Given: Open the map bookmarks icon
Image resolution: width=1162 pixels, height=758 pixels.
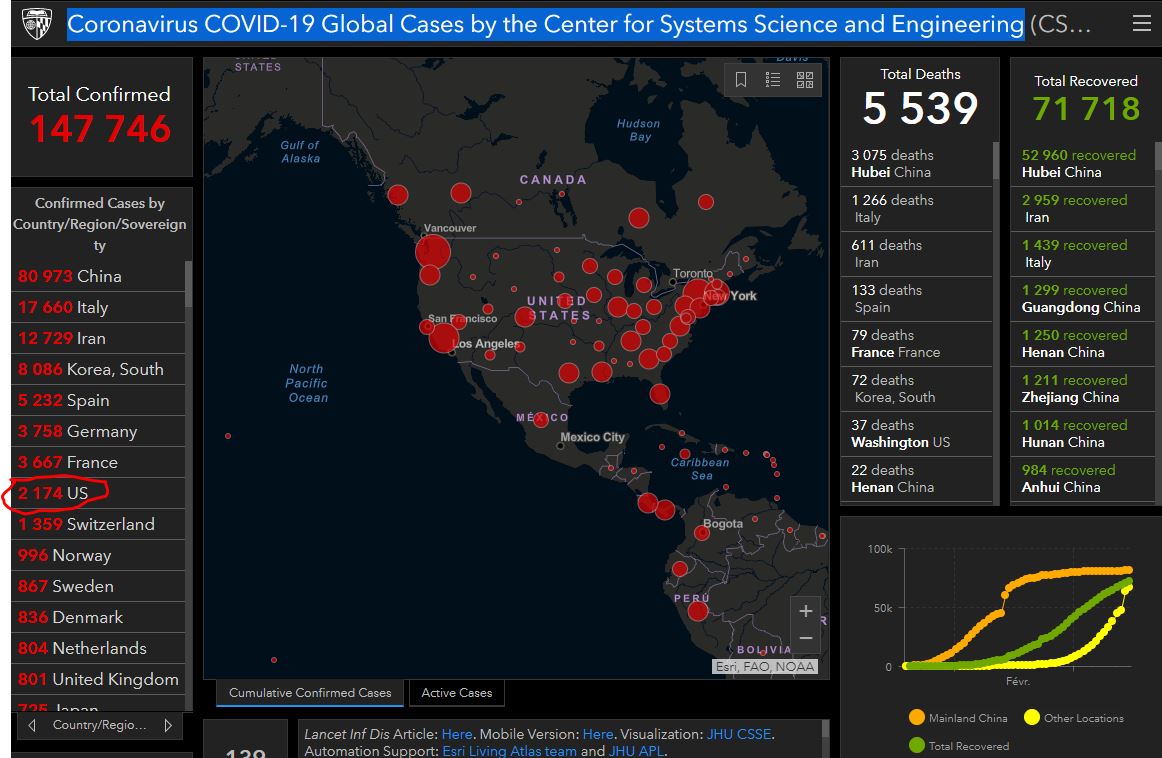Looking at the screenshot, I should pyautogui.click(x=740, y=79).
